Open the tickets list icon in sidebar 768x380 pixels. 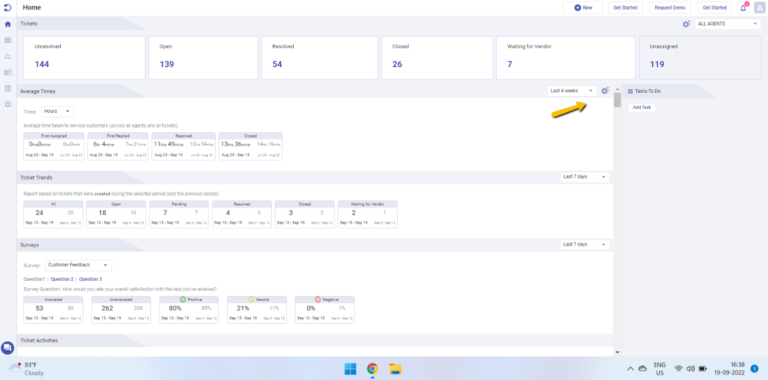point(7,40)
